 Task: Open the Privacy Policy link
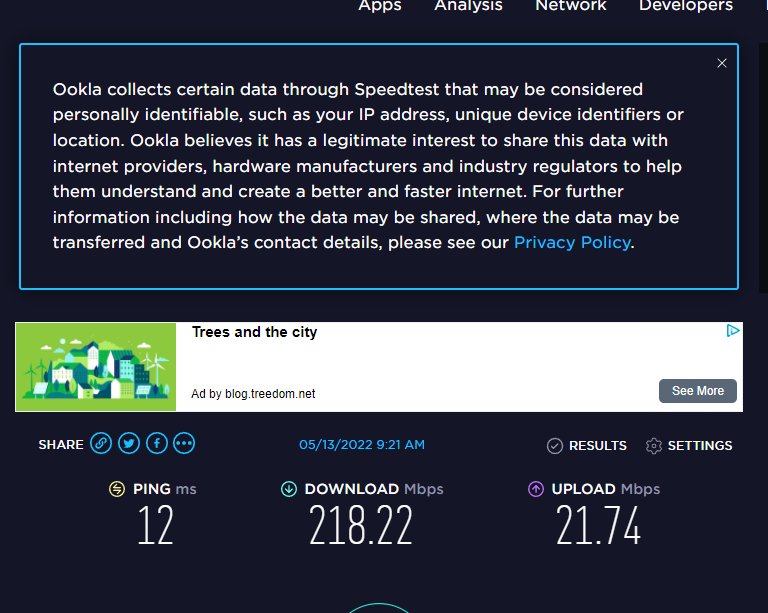pyautogui.click(x=572, y=242)
